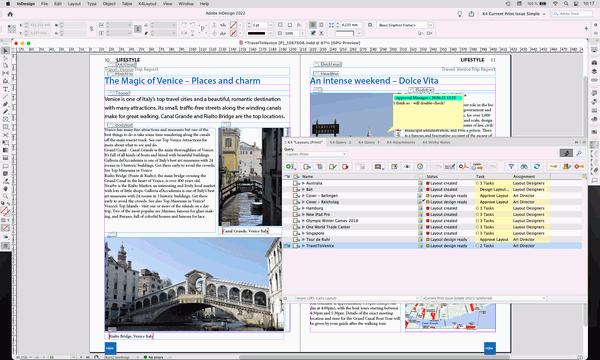Expand the Australia layout row
Image resolution: width=600 pixels, height=360 pixels.
(x=303, y=183)
